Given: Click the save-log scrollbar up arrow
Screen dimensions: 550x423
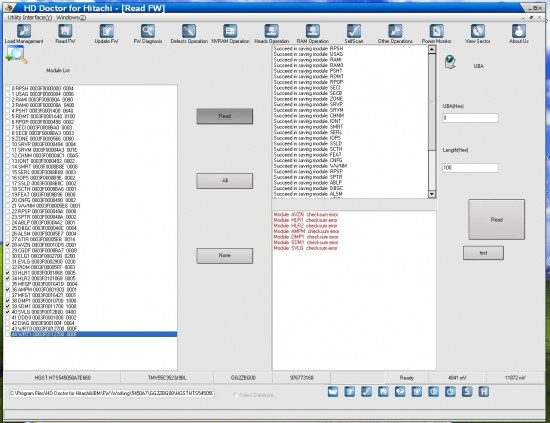Looking at the screenshot, I should coord(432,50).
